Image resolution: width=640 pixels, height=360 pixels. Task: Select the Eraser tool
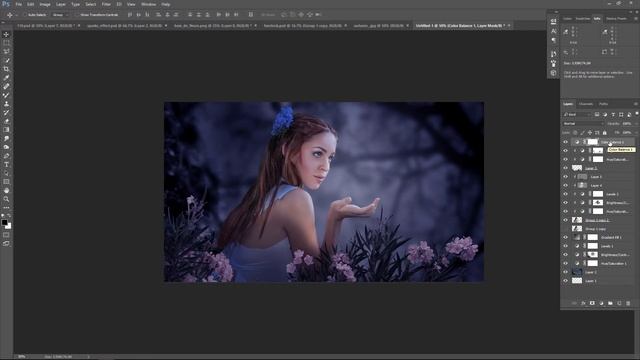pyautogui.click(x=6, y=121)
